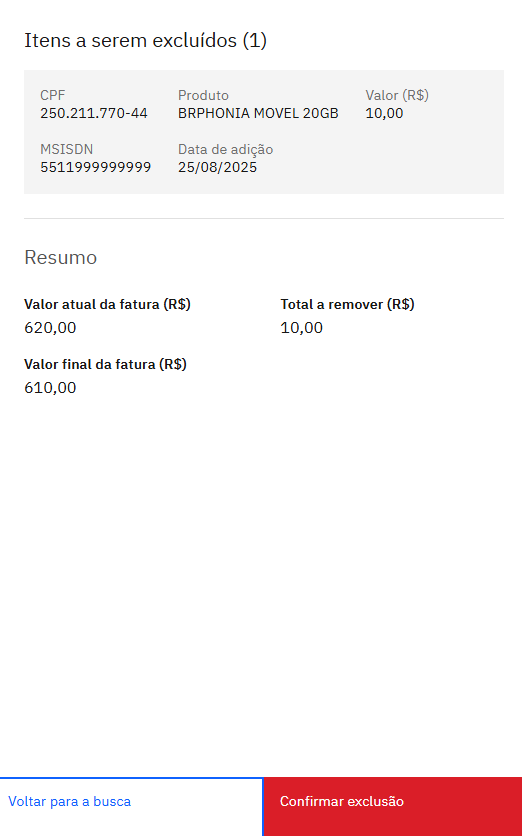The image size is (522, 836).
Task: Go back via Voltar para a busca
Action: (x=131, y=806)
